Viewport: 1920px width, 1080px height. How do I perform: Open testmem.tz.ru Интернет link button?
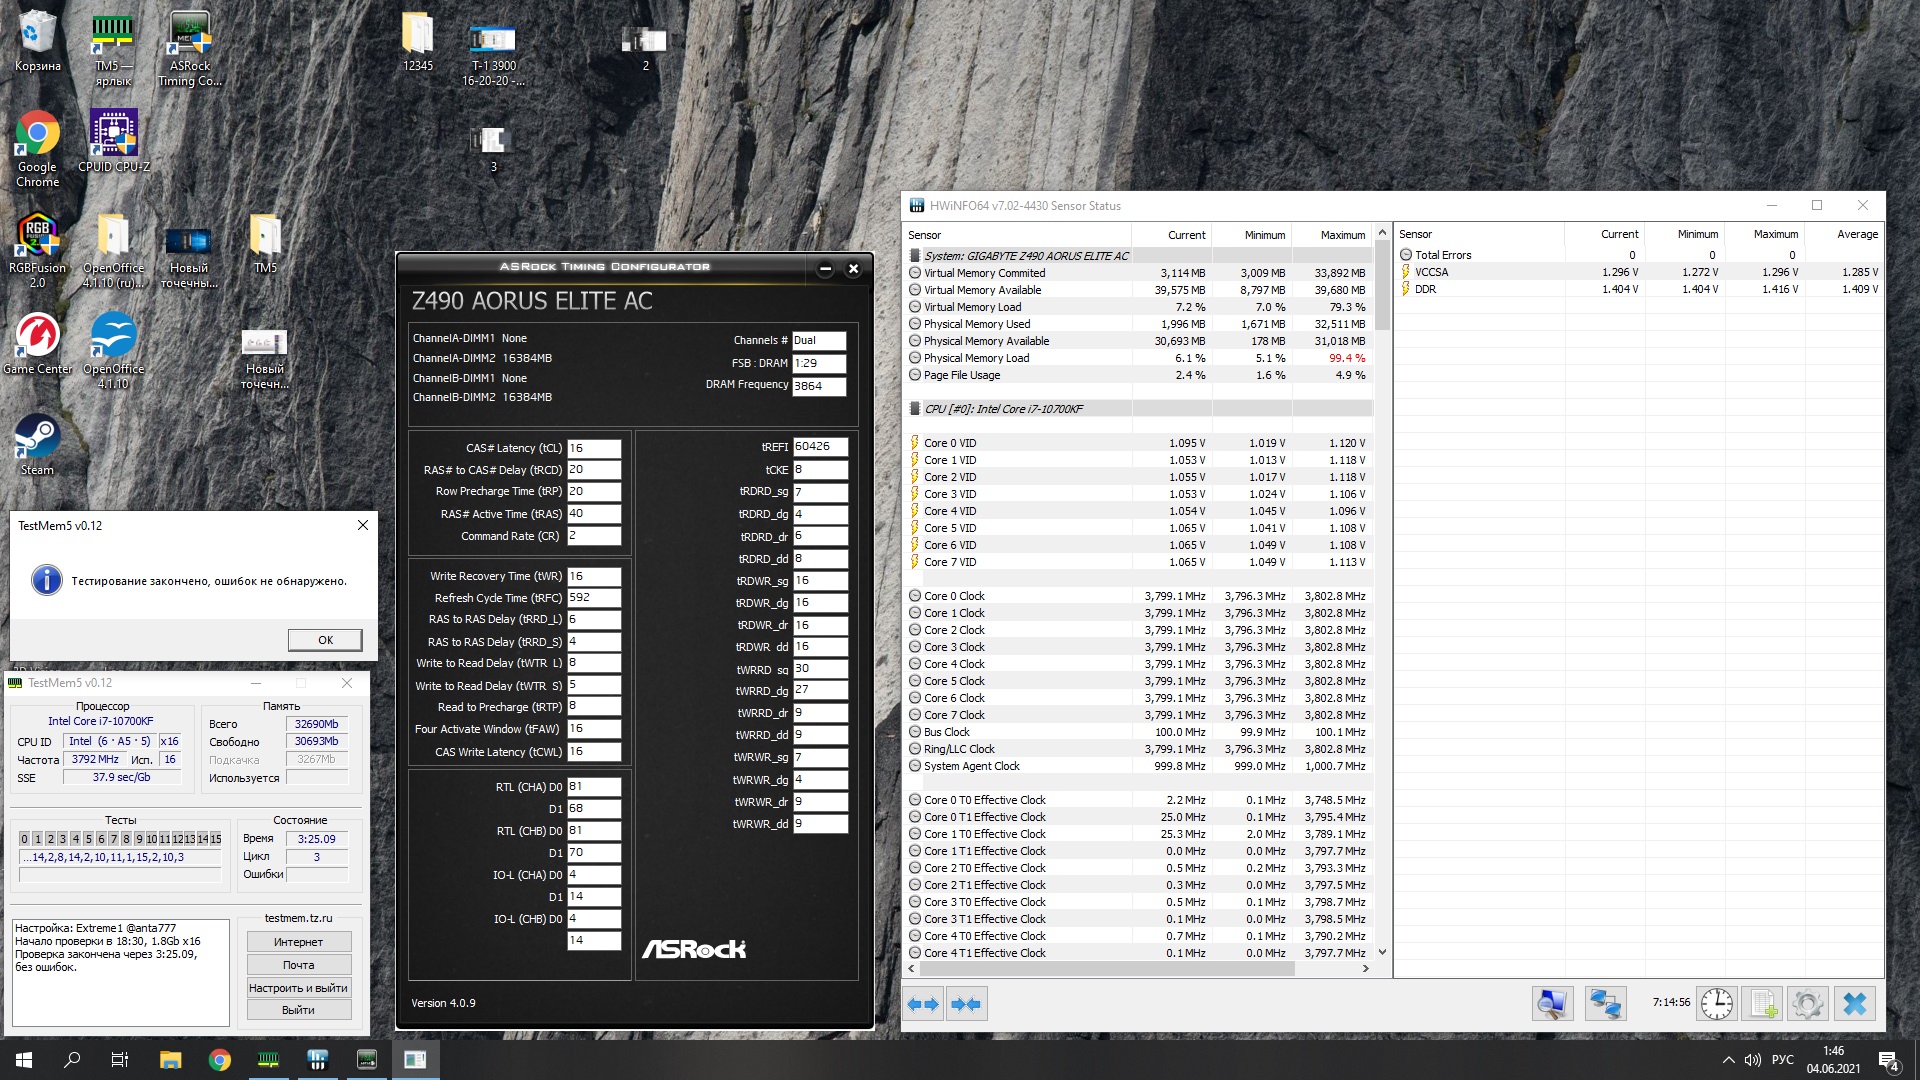[298, 942]
